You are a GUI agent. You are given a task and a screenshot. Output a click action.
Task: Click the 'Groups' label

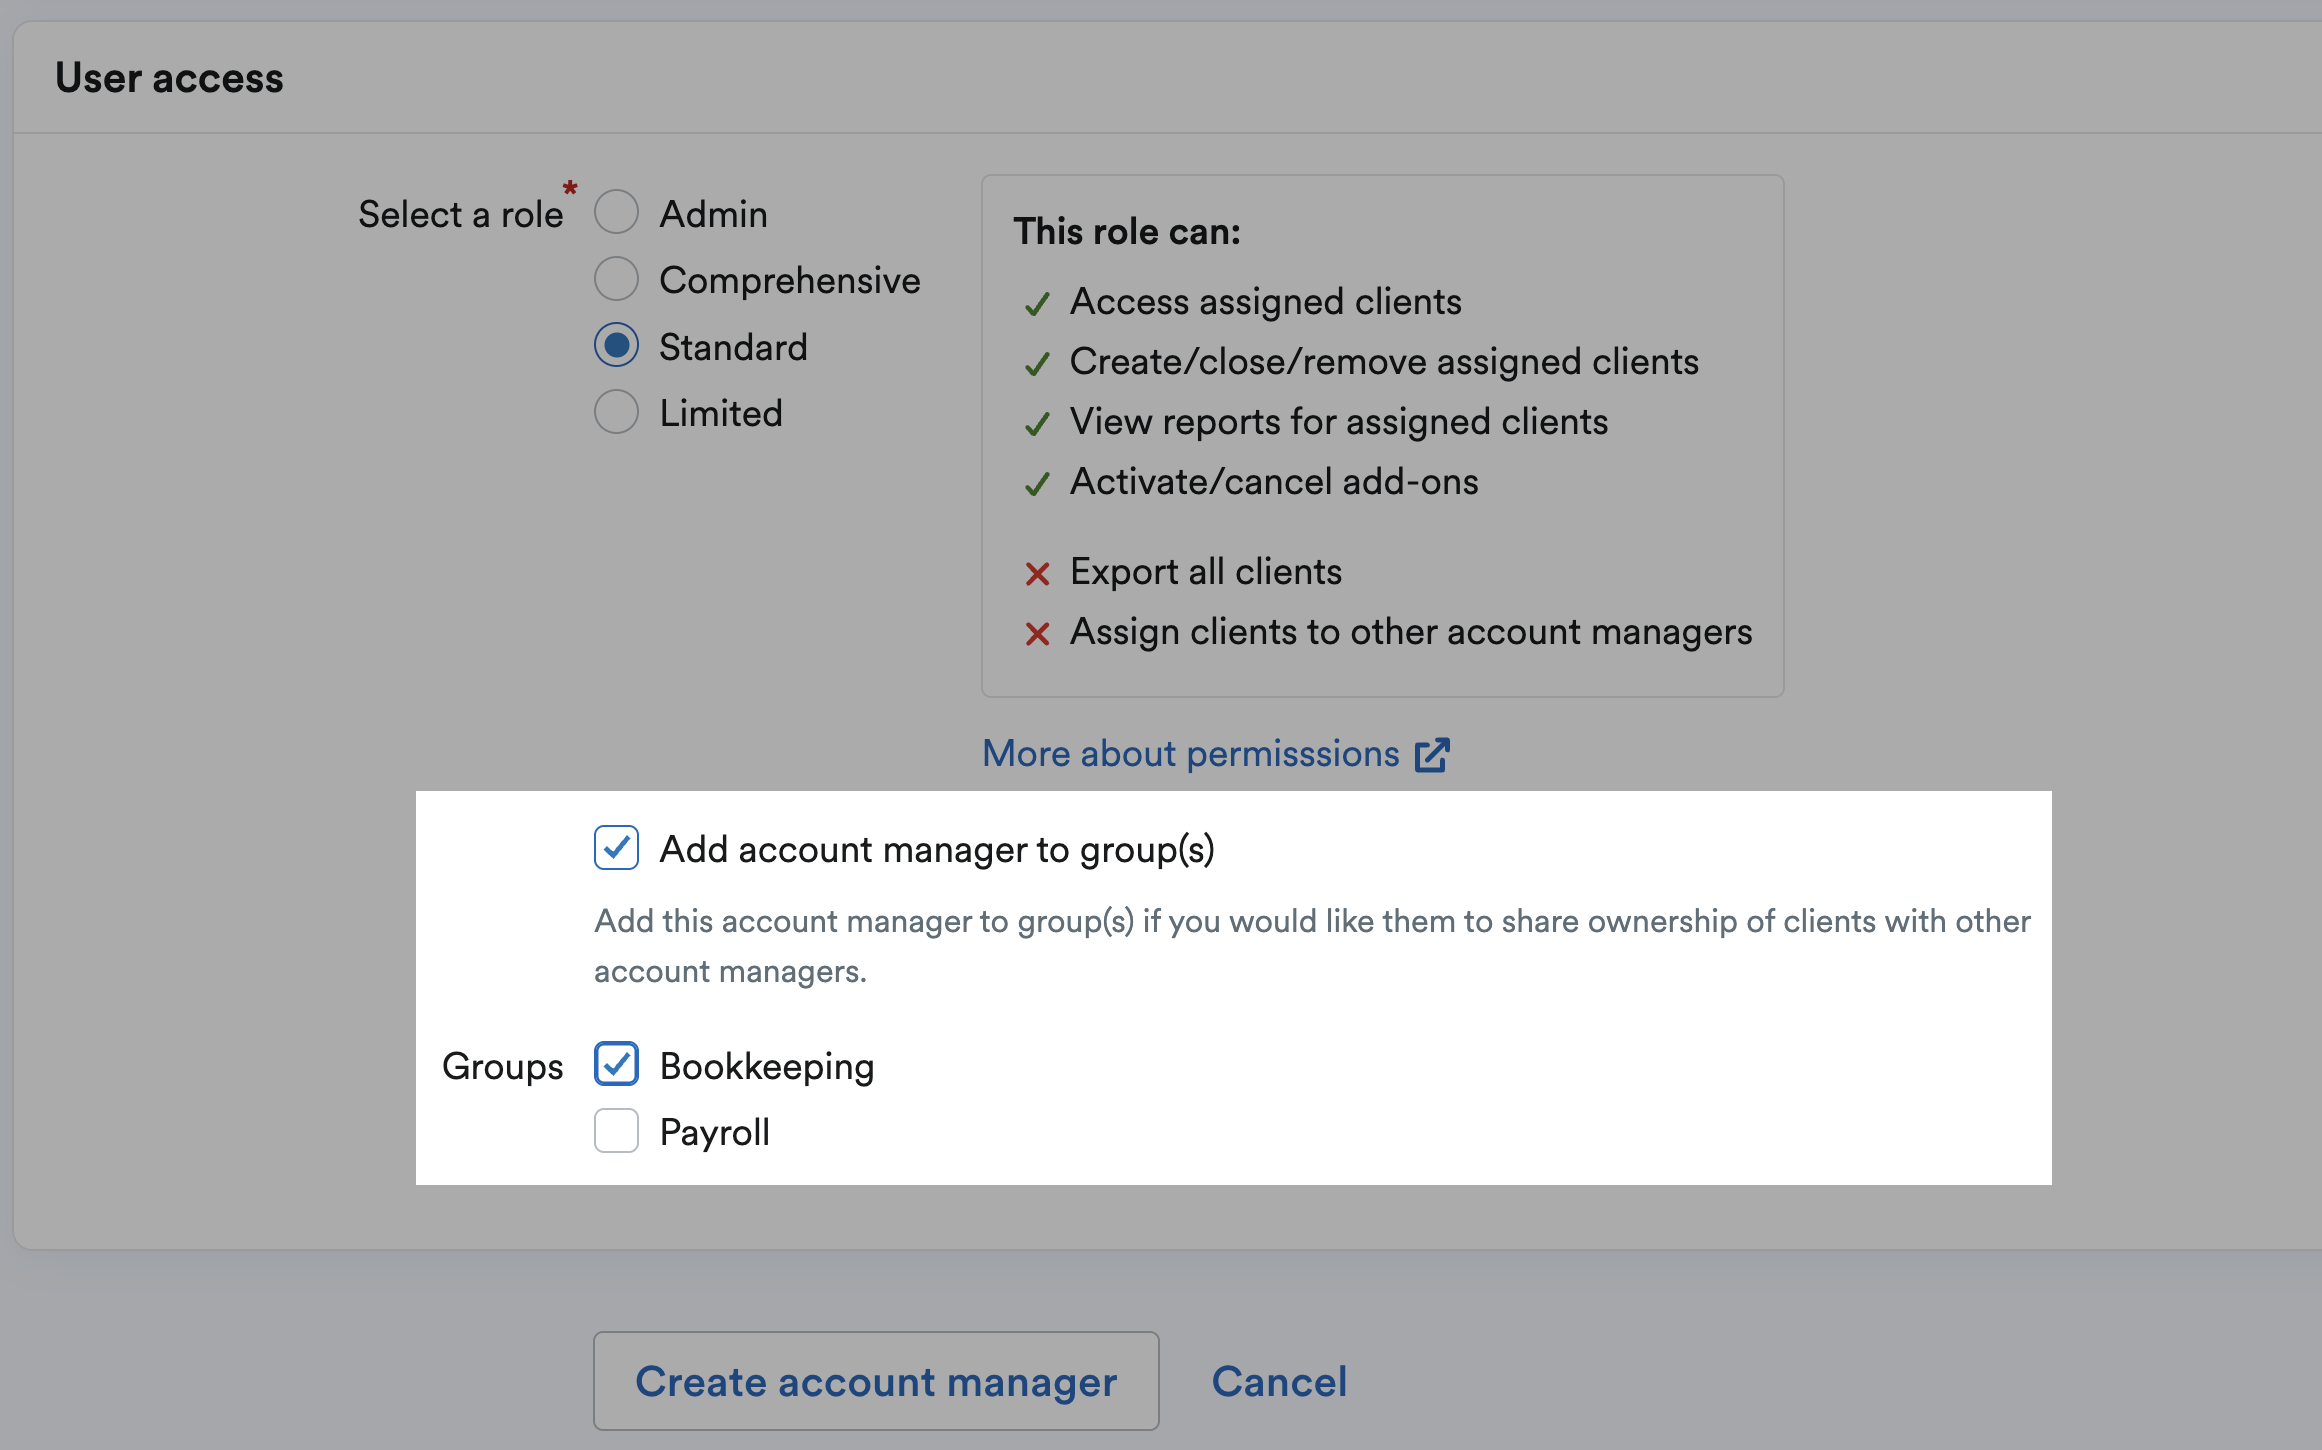pyautogui.click(x=503, y=1066)
